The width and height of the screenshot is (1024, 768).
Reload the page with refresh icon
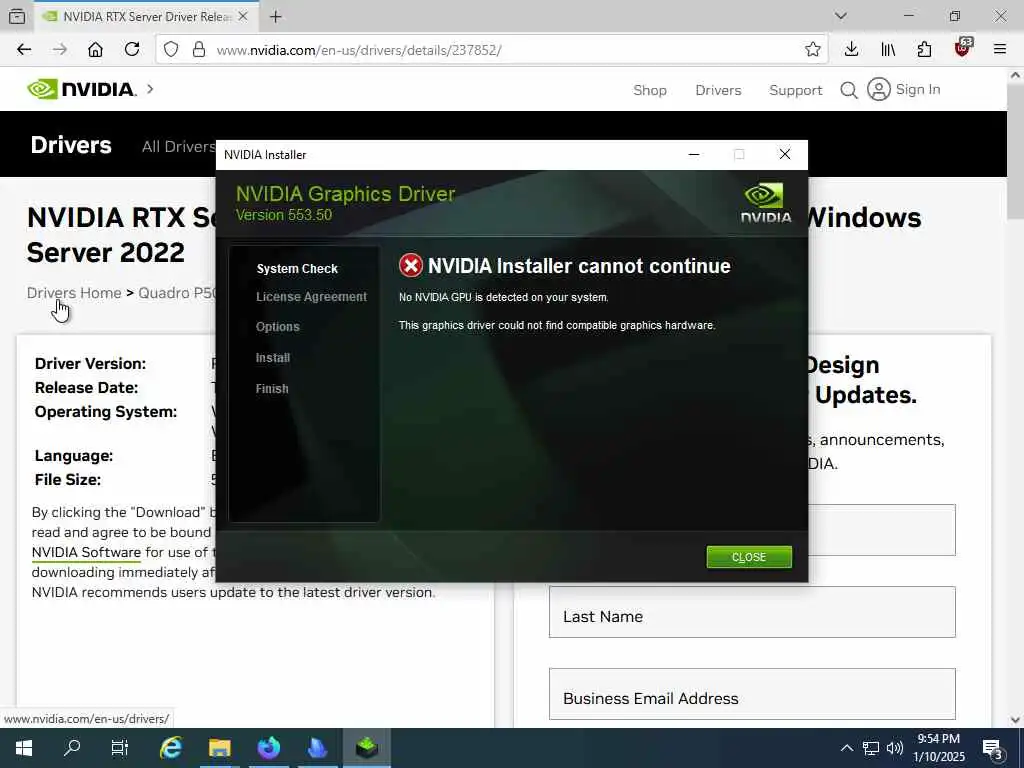click(x=132, y=50)
